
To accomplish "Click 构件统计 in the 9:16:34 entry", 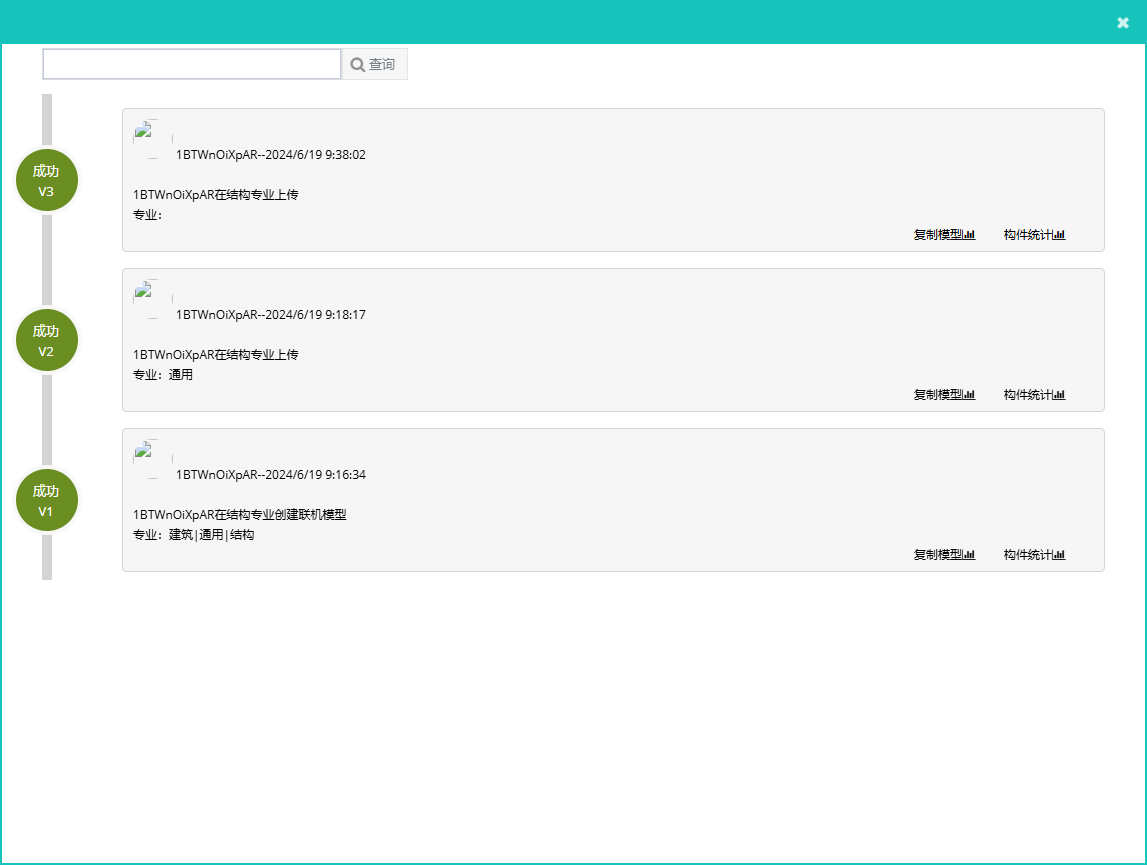I will tap(1034, 555).
